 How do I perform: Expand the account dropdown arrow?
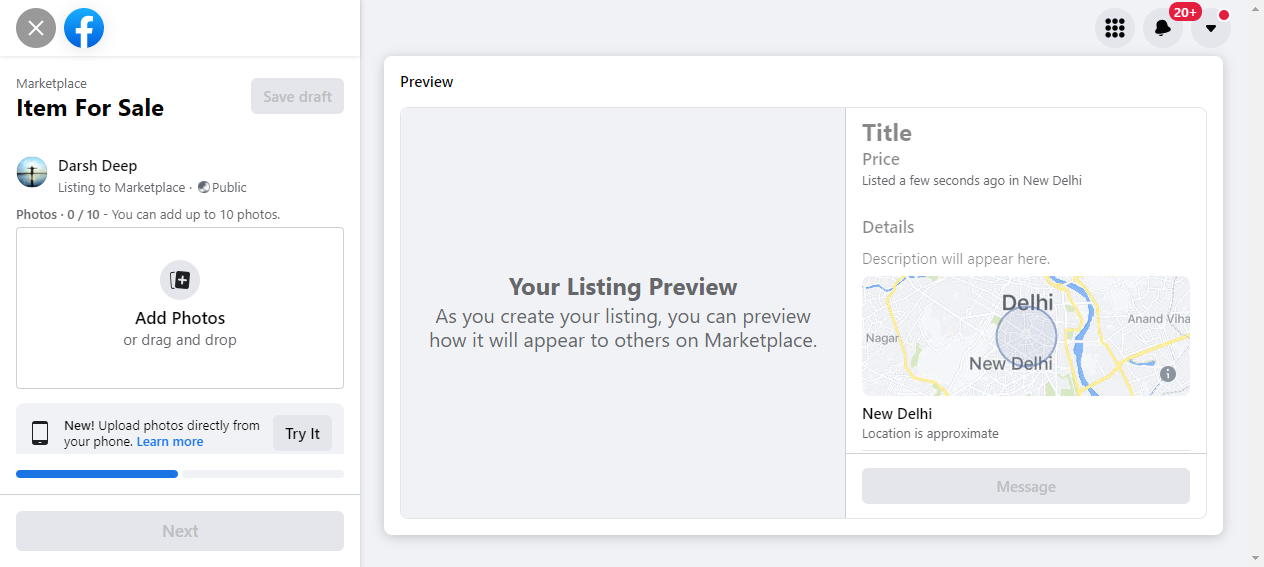1211,28
